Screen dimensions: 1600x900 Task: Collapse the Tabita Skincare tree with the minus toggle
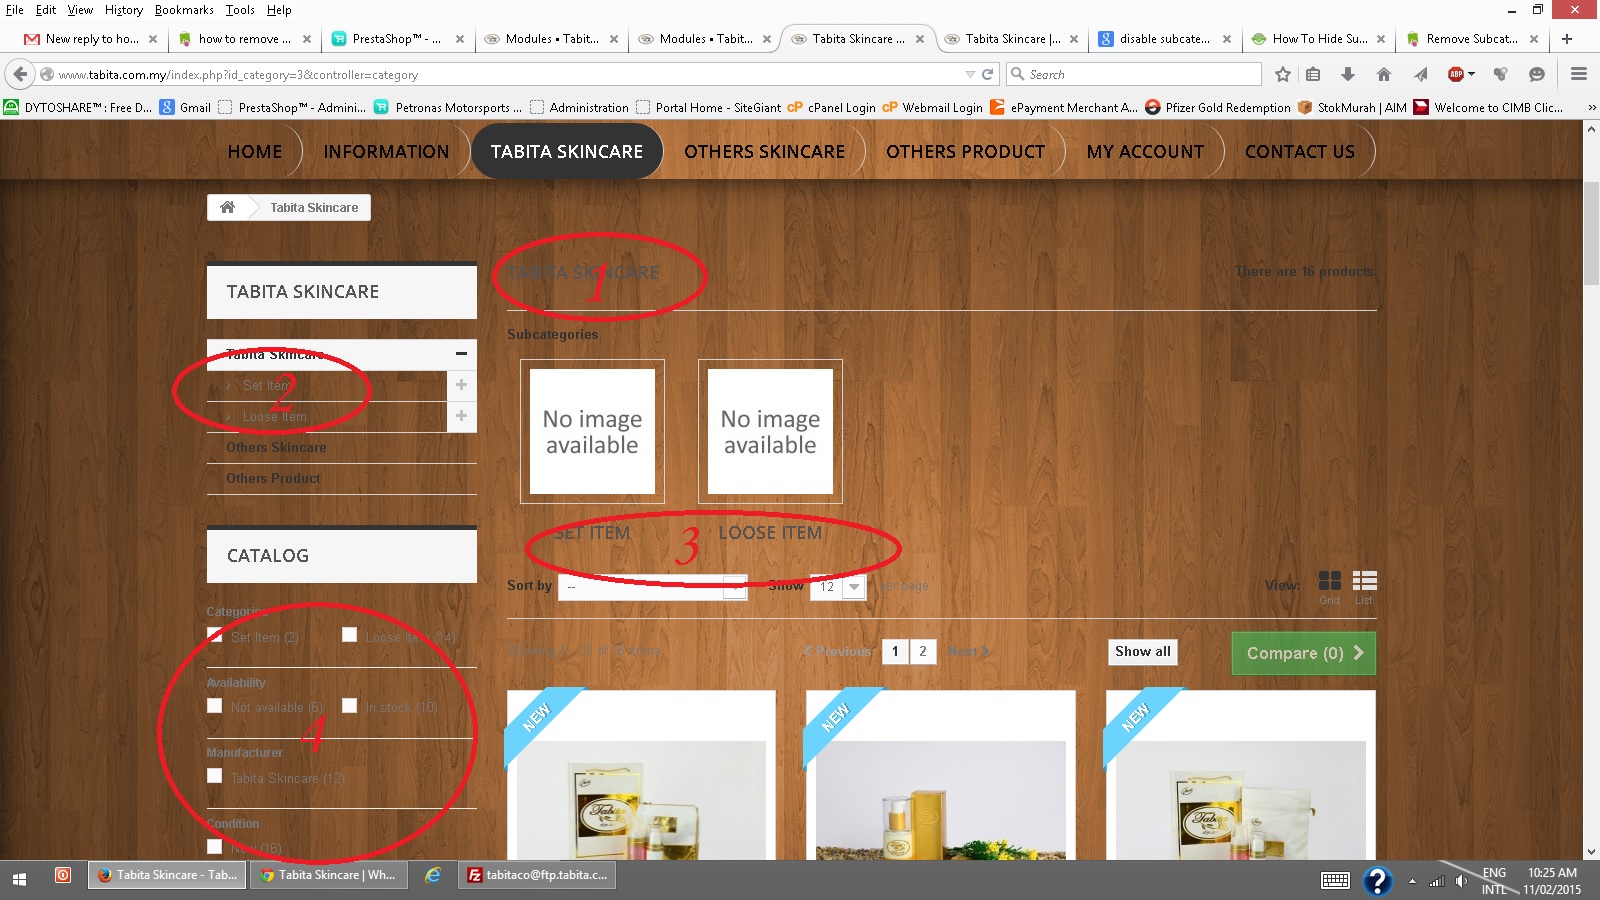(x=461, y=353)
